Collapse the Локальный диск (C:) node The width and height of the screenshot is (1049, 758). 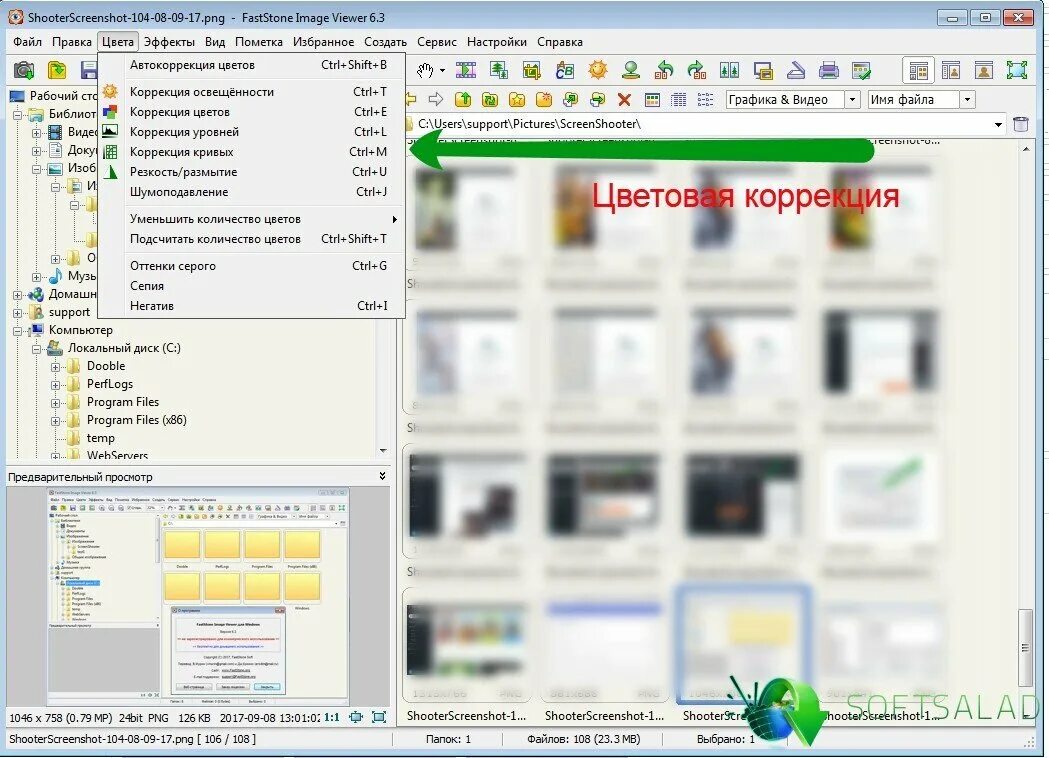tap(37, 349)
